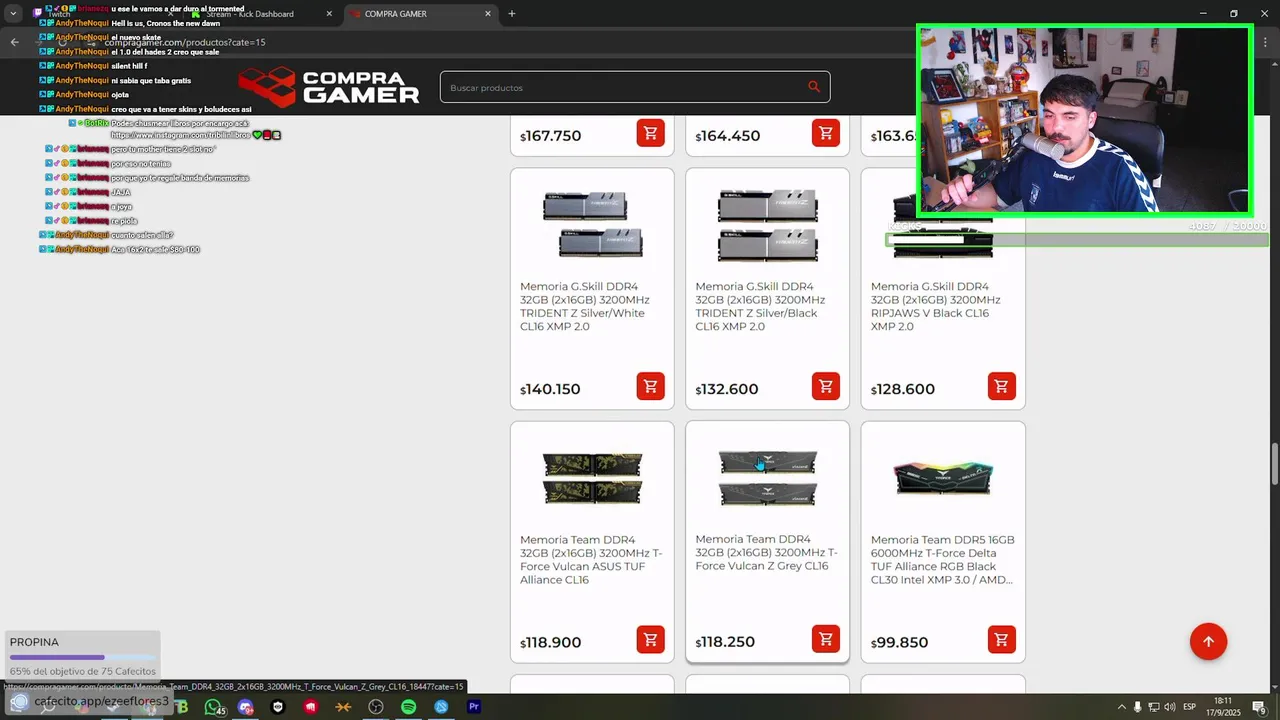Add Vulcan Z Grey $118.250 to cart
Screen dimensions: 1280x720
pyautogui.click(x=825, y=639)
